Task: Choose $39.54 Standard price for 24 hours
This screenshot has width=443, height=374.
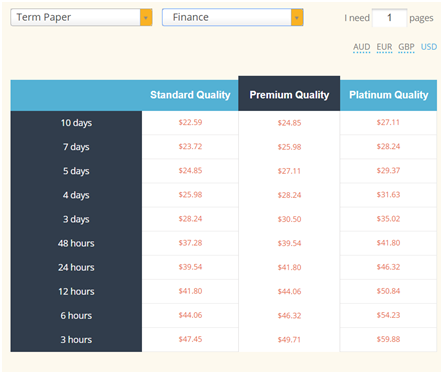Action: pyautogui.click(x=190, y=267)
